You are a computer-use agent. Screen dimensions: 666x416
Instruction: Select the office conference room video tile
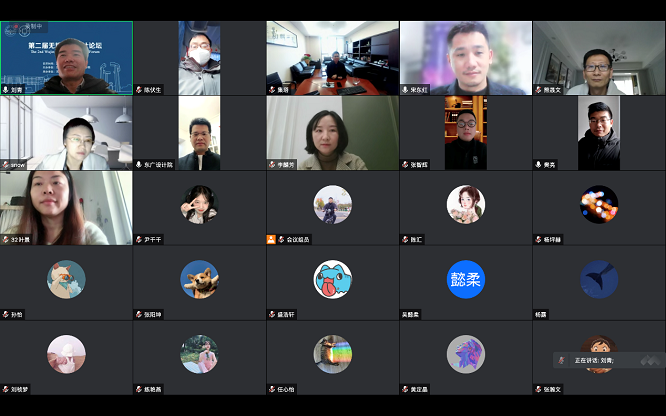tap(333, 58)
